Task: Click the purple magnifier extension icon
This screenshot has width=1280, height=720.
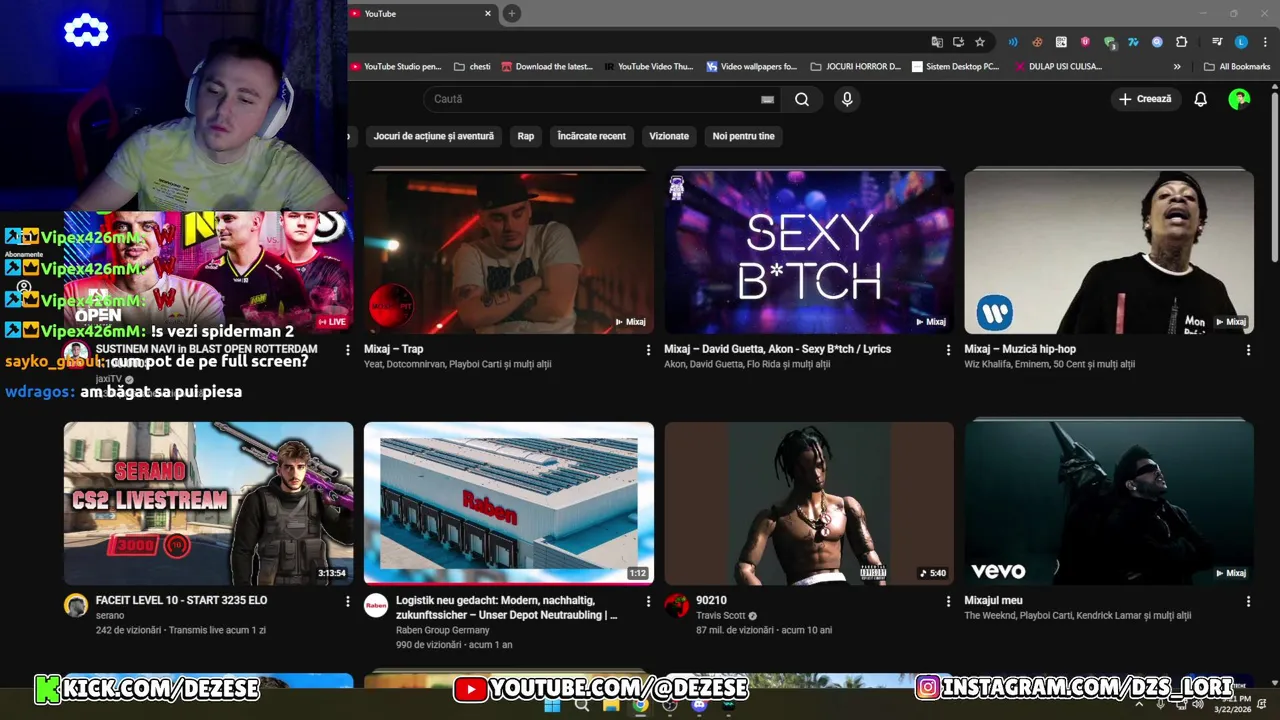Action: [x=1157, y=42]
